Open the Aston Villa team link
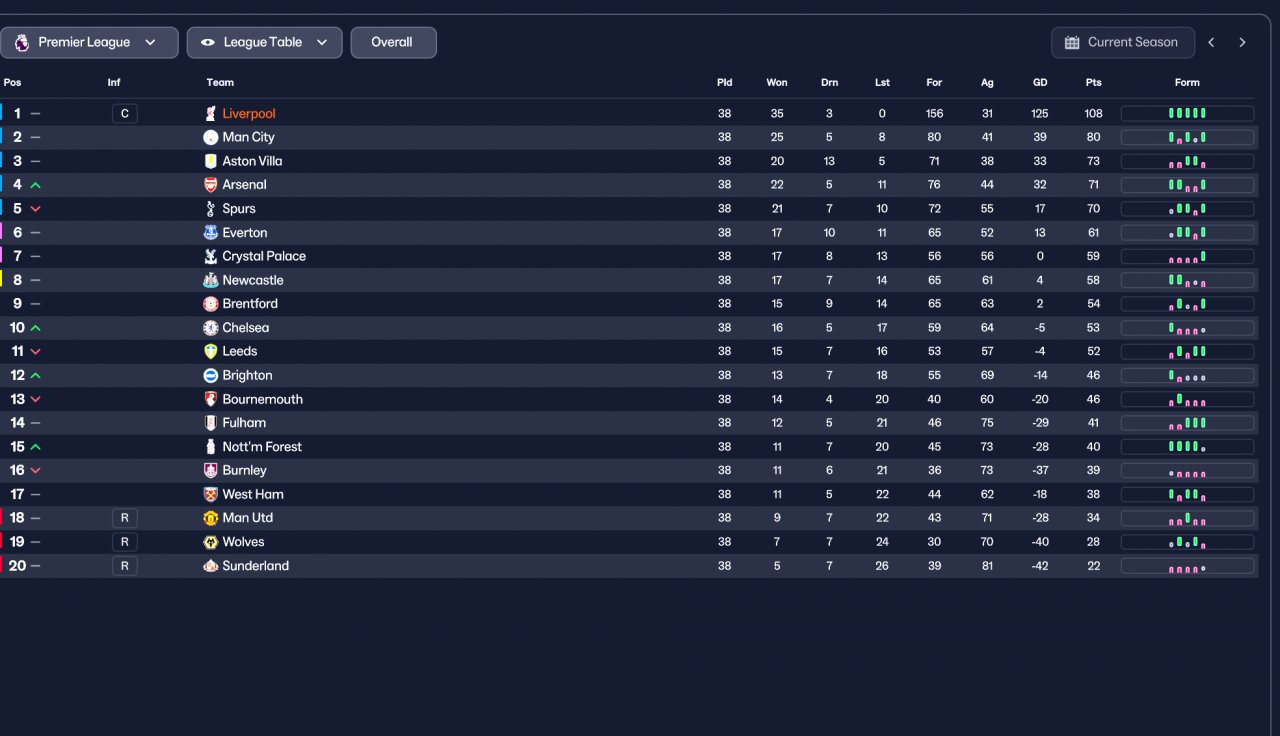Viewport: 1280px width, 736px height. [252, 161]
